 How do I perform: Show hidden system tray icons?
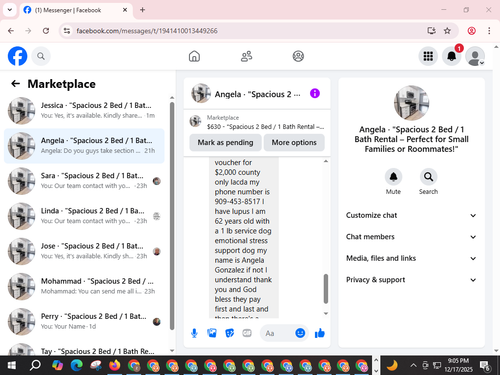click(413, 365)
